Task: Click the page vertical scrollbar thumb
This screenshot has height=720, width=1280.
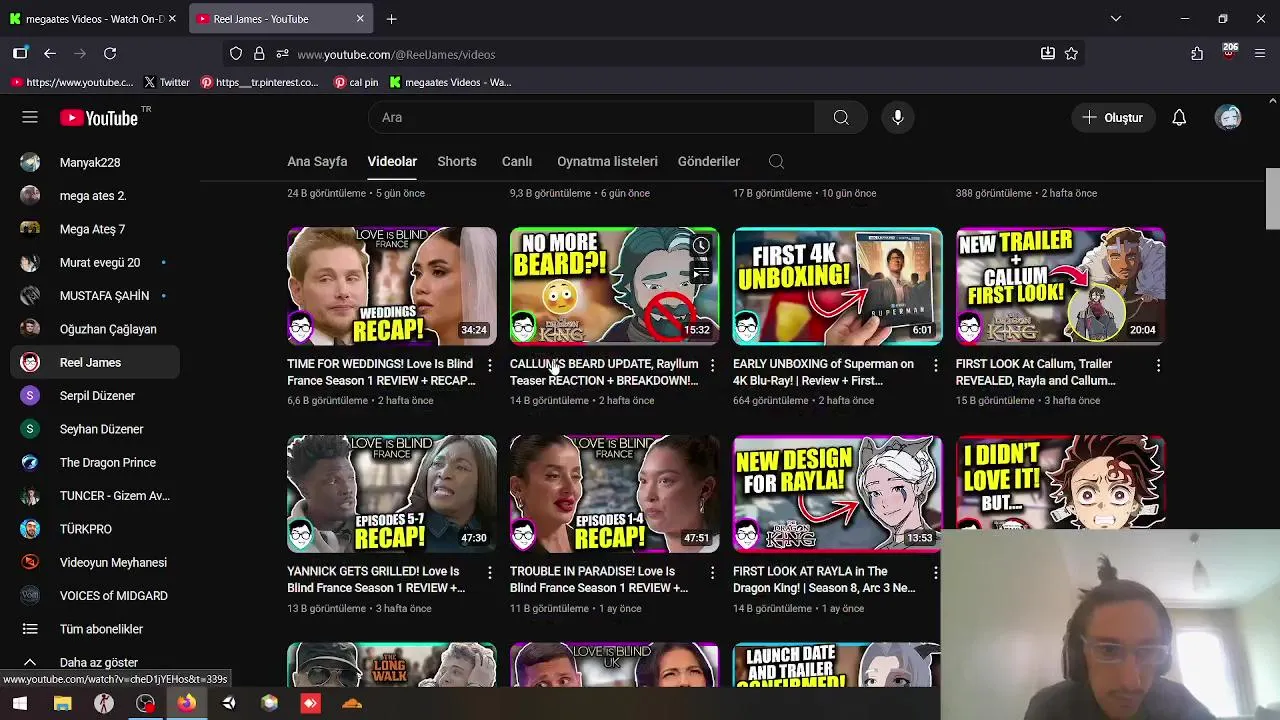Action: tap(1272, 198)
